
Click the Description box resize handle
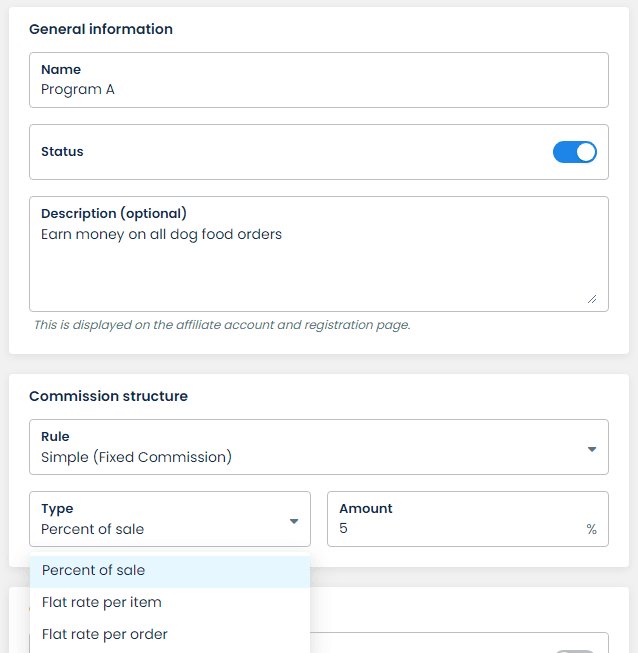tap(592, 299)
